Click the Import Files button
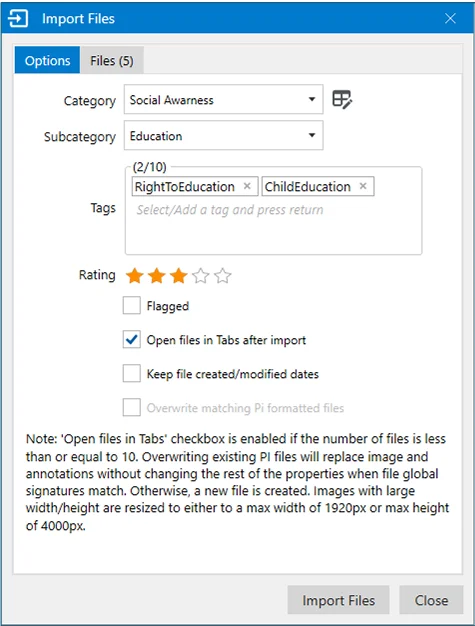The width and height of the screenshot is (475, 626). 338,600
